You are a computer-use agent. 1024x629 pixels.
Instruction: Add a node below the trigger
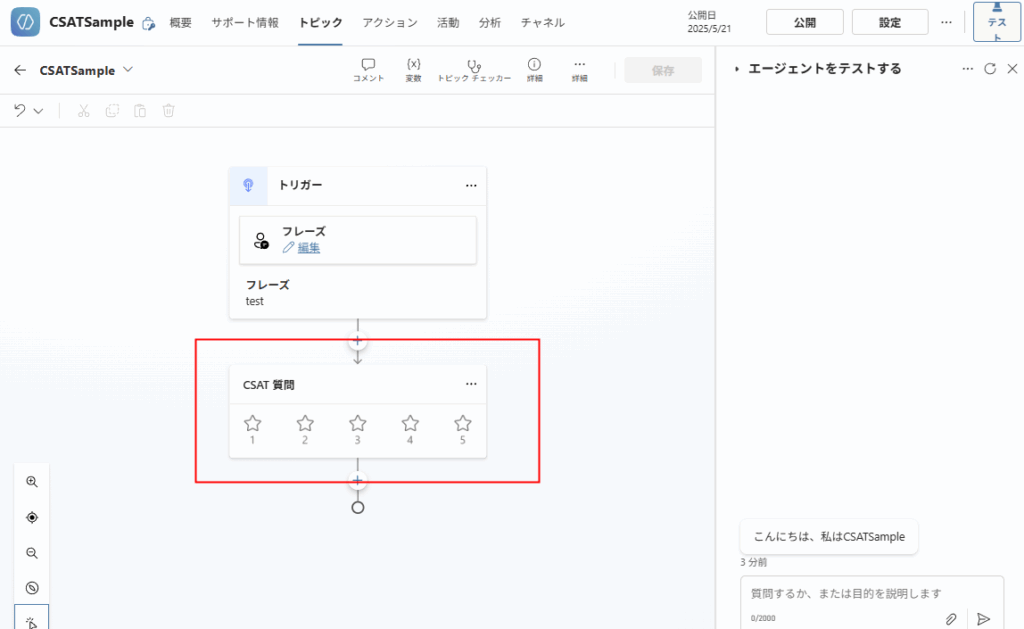357,340
